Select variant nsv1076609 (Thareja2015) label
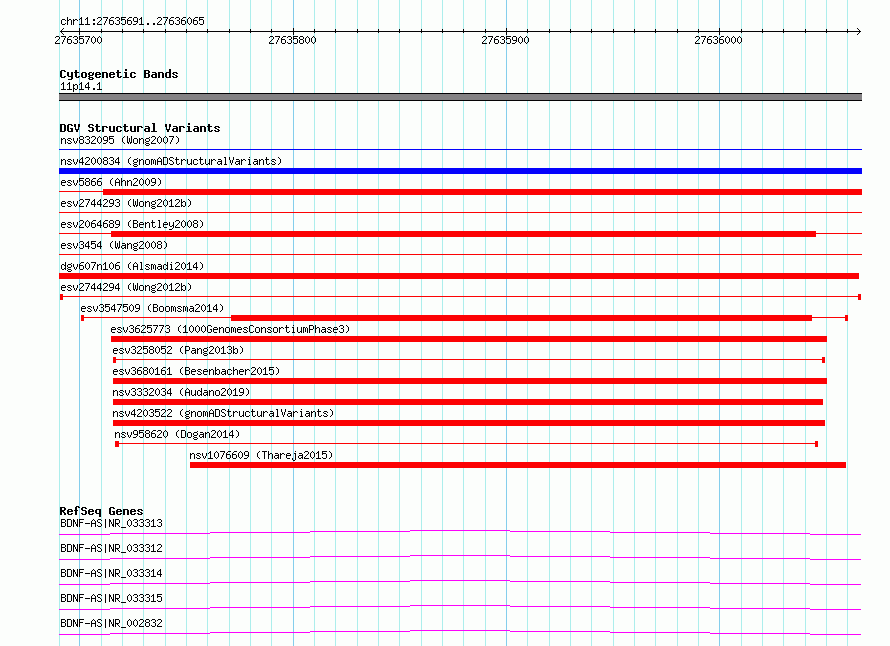The height and width of the screenshot is (646, 890). coord(261,455)
